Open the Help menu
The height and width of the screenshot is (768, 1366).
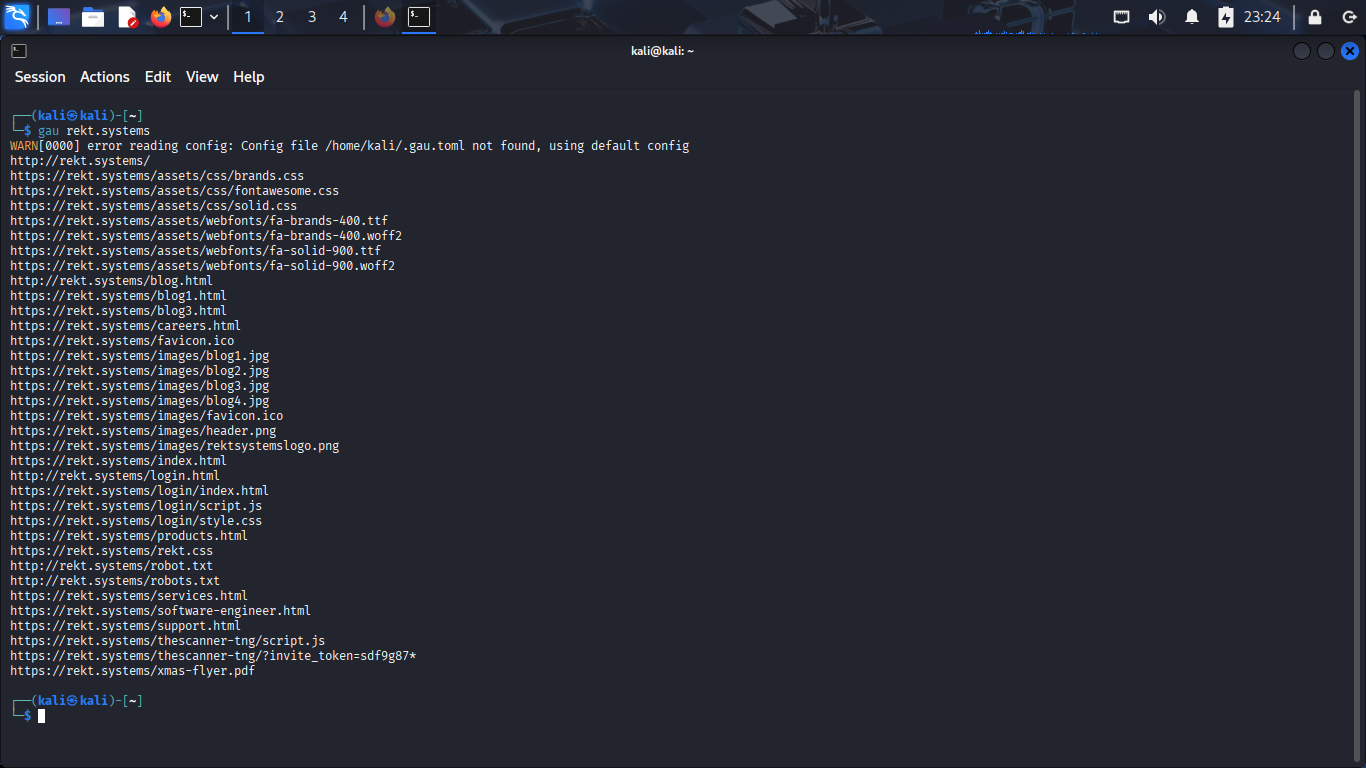(249, 77)
